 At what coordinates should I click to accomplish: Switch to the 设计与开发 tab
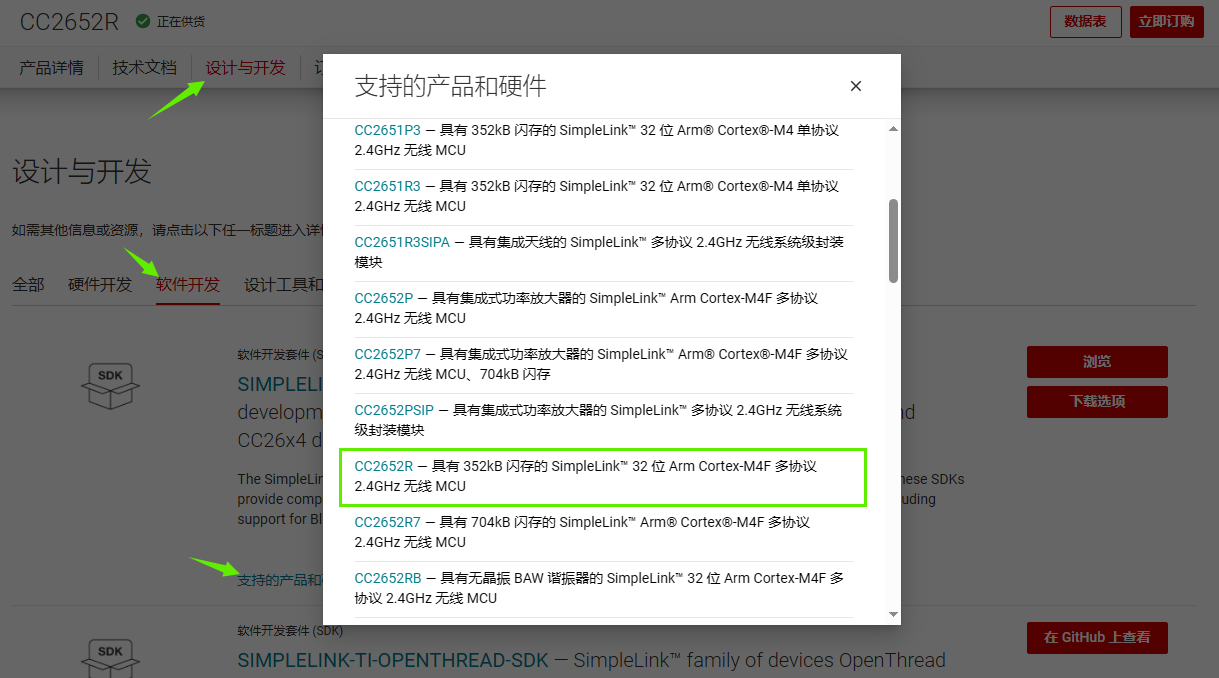coord(246,68)
